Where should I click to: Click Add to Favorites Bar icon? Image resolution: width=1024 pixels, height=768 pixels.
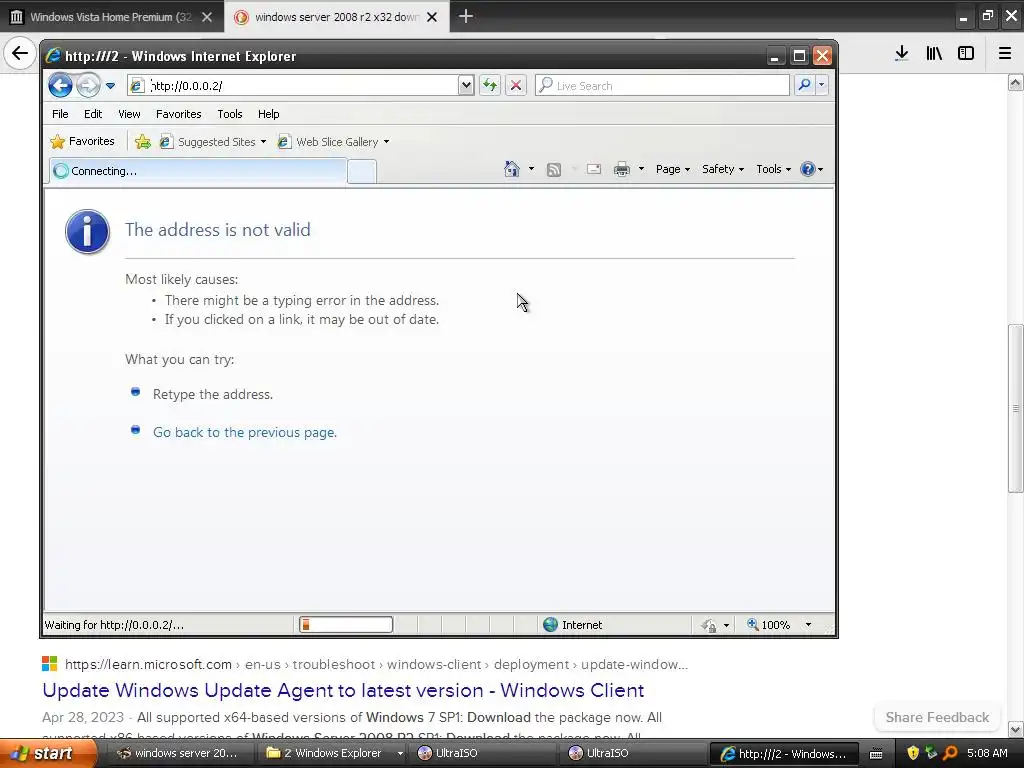[142, 142]
